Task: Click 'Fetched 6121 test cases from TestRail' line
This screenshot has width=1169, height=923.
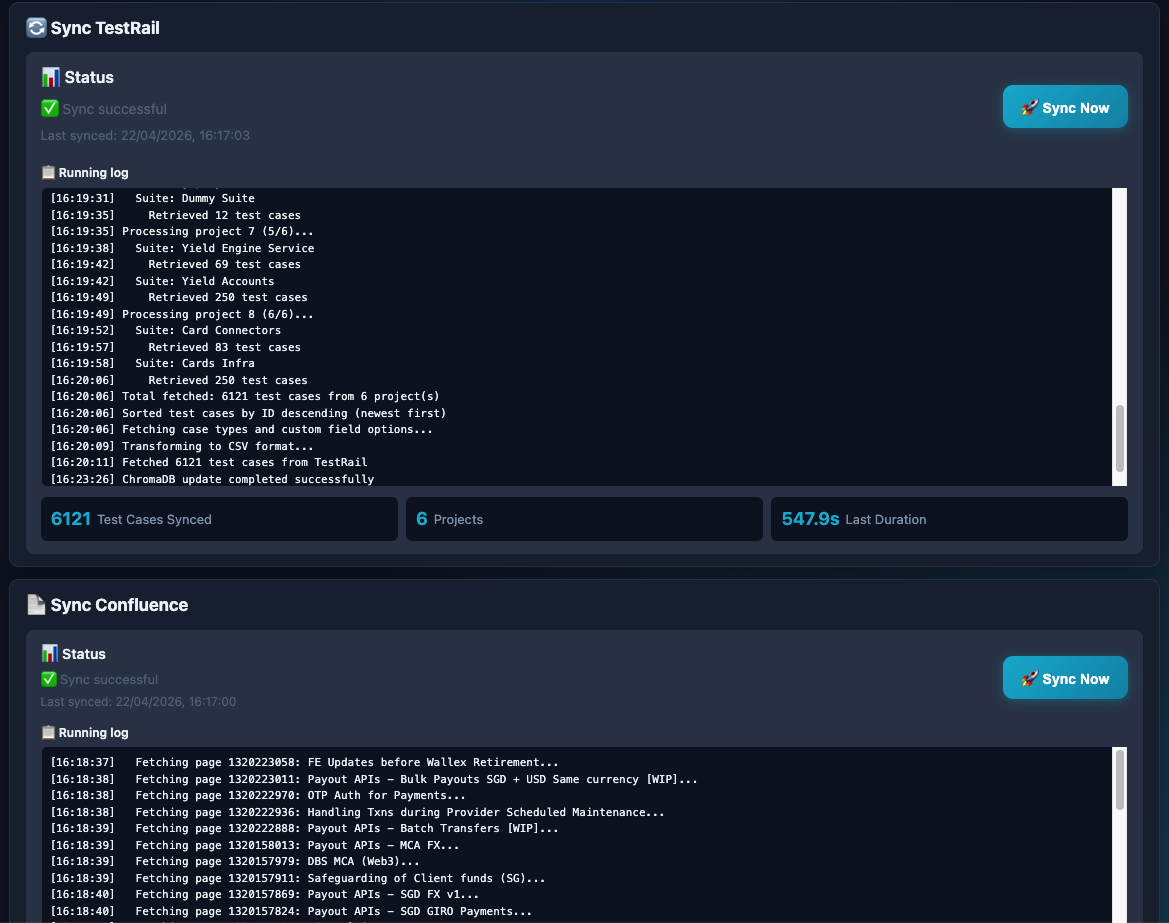Action: click(209, 462)
